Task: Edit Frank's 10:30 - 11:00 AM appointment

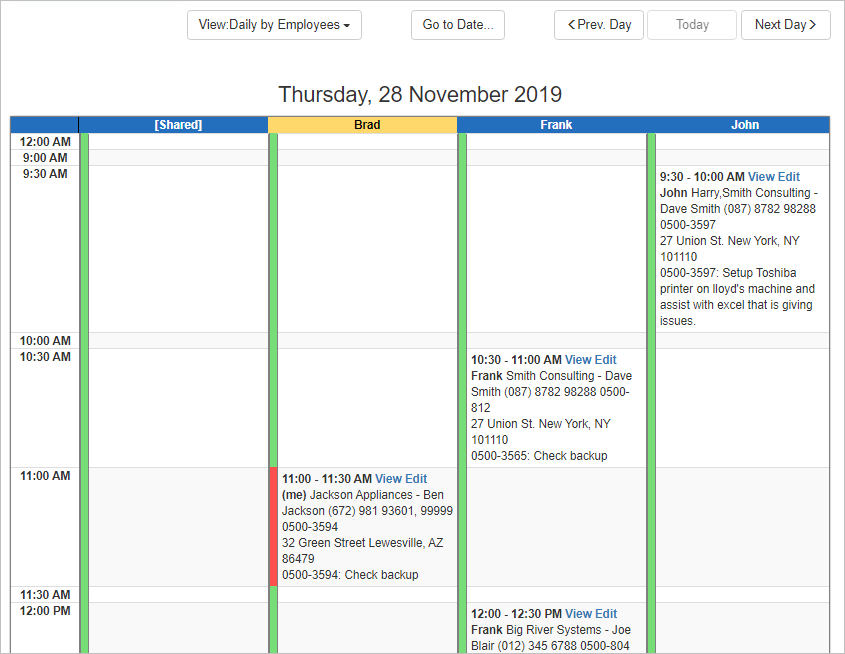Action: coord(605,360)
